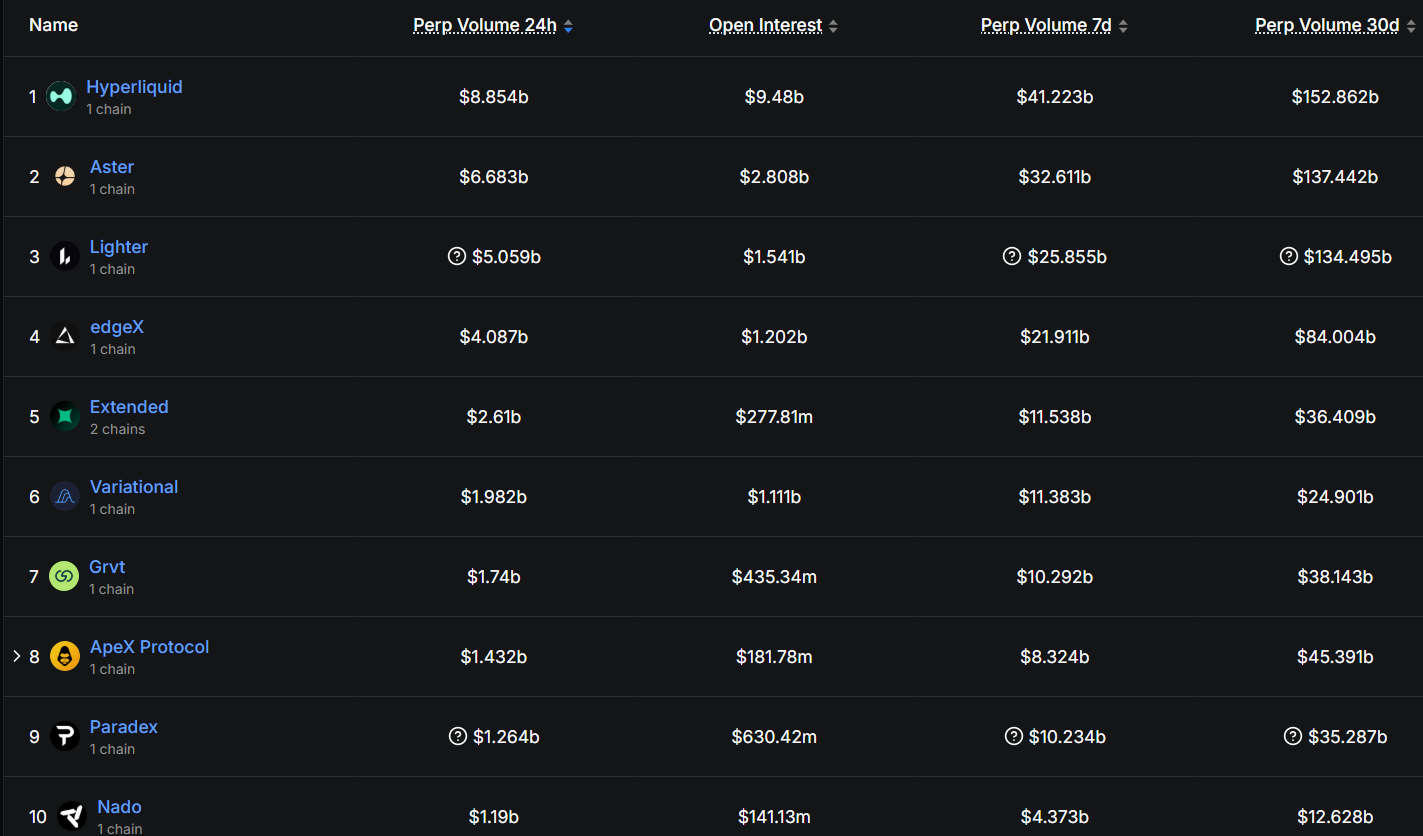Click the Grvt protocol logo icon
The height and width of the screenshot is (836, 1423).
point(64,577)
